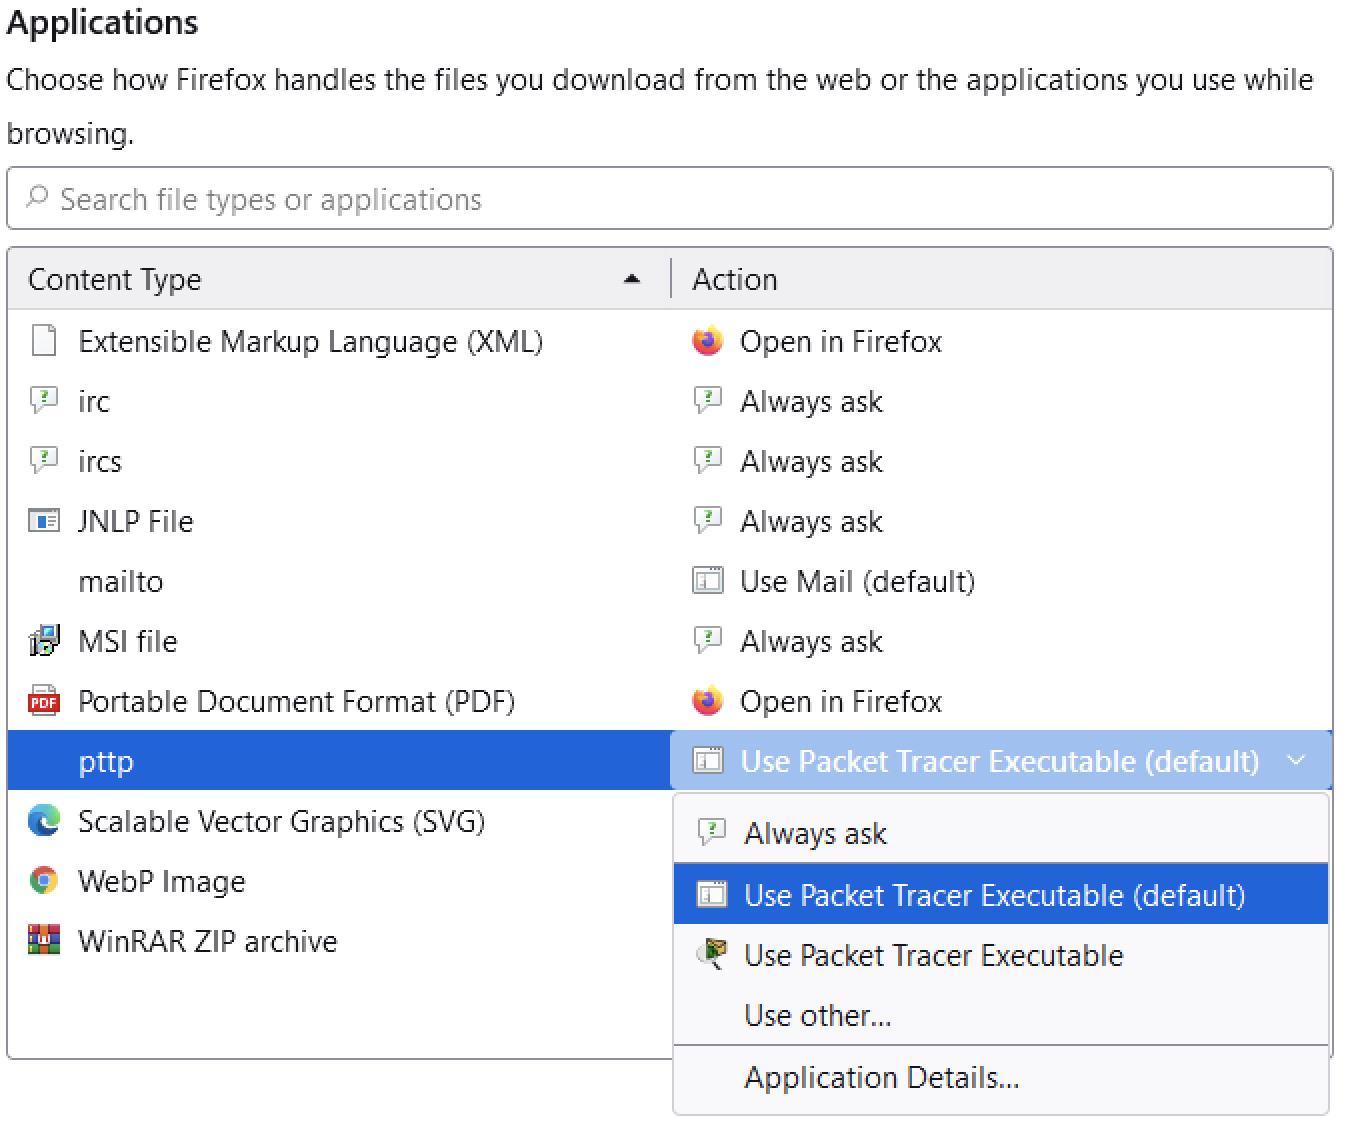Viewport: 1346px width, 1128px height.
Task: Open action dropdown for mailto row
Action: click(x=1001, y=581)
